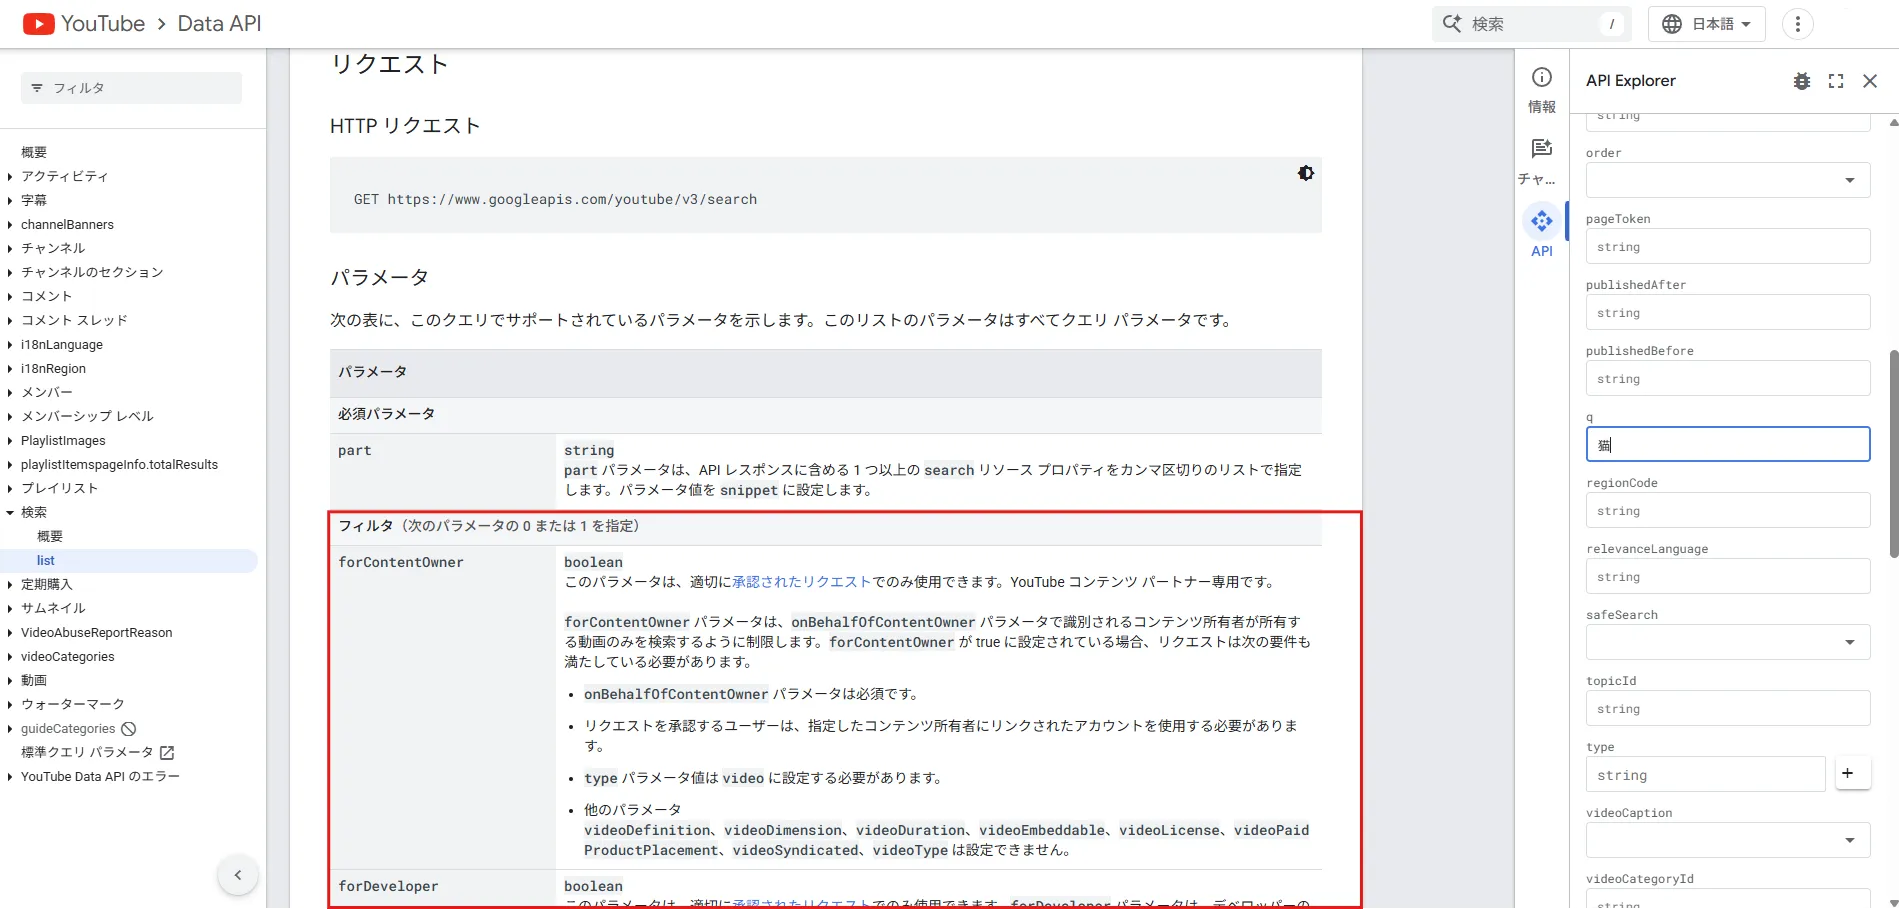Open playlistItemspageInfo.totalResults in sidebar
Viewport: 1899px width, 909px height.
point(119,464)
